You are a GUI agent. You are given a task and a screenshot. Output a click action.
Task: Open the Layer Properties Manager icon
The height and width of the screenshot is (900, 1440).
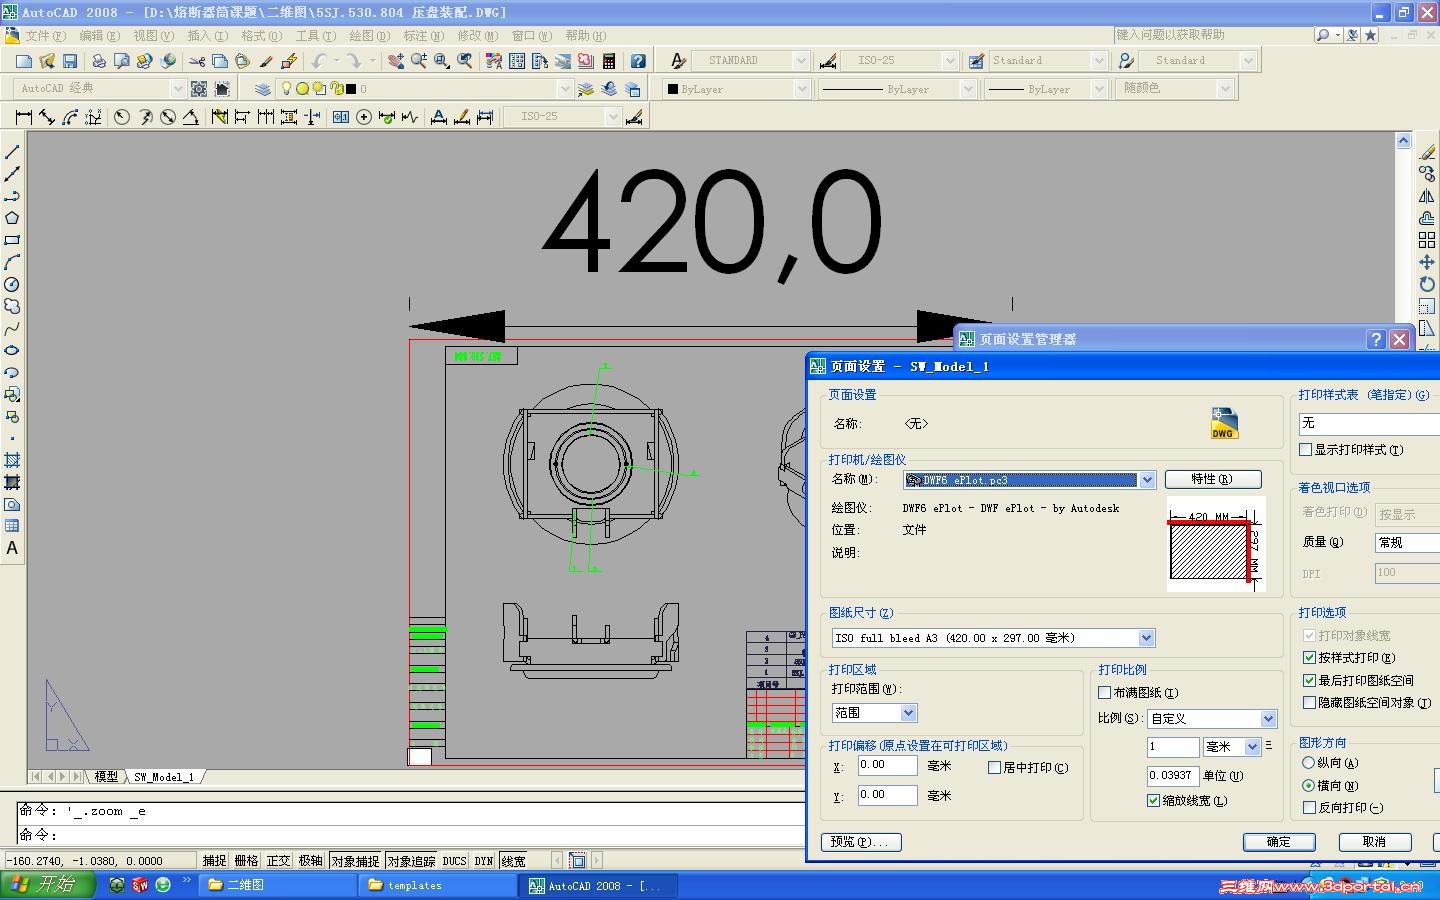(x=263, y=89)
